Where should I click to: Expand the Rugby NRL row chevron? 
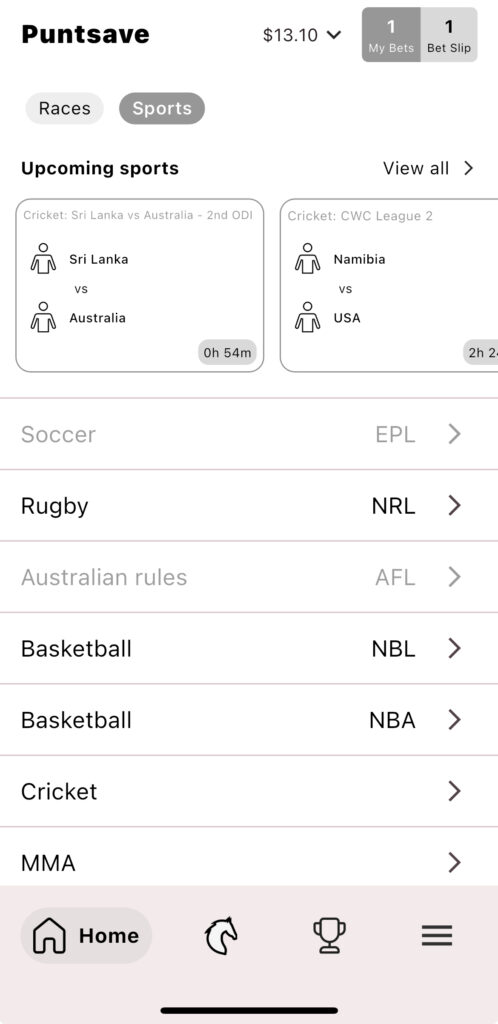tap(454, 505)
